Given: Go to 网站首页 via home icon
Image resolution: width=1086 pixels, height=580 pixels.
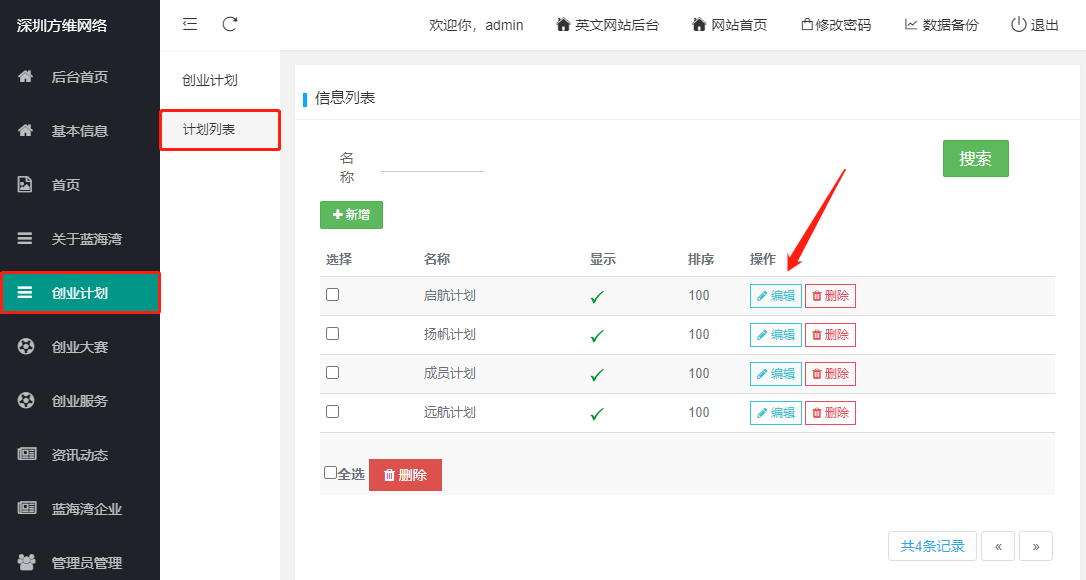Looking at the screenshot, I should pyautogui.click(x=729, y=25).
